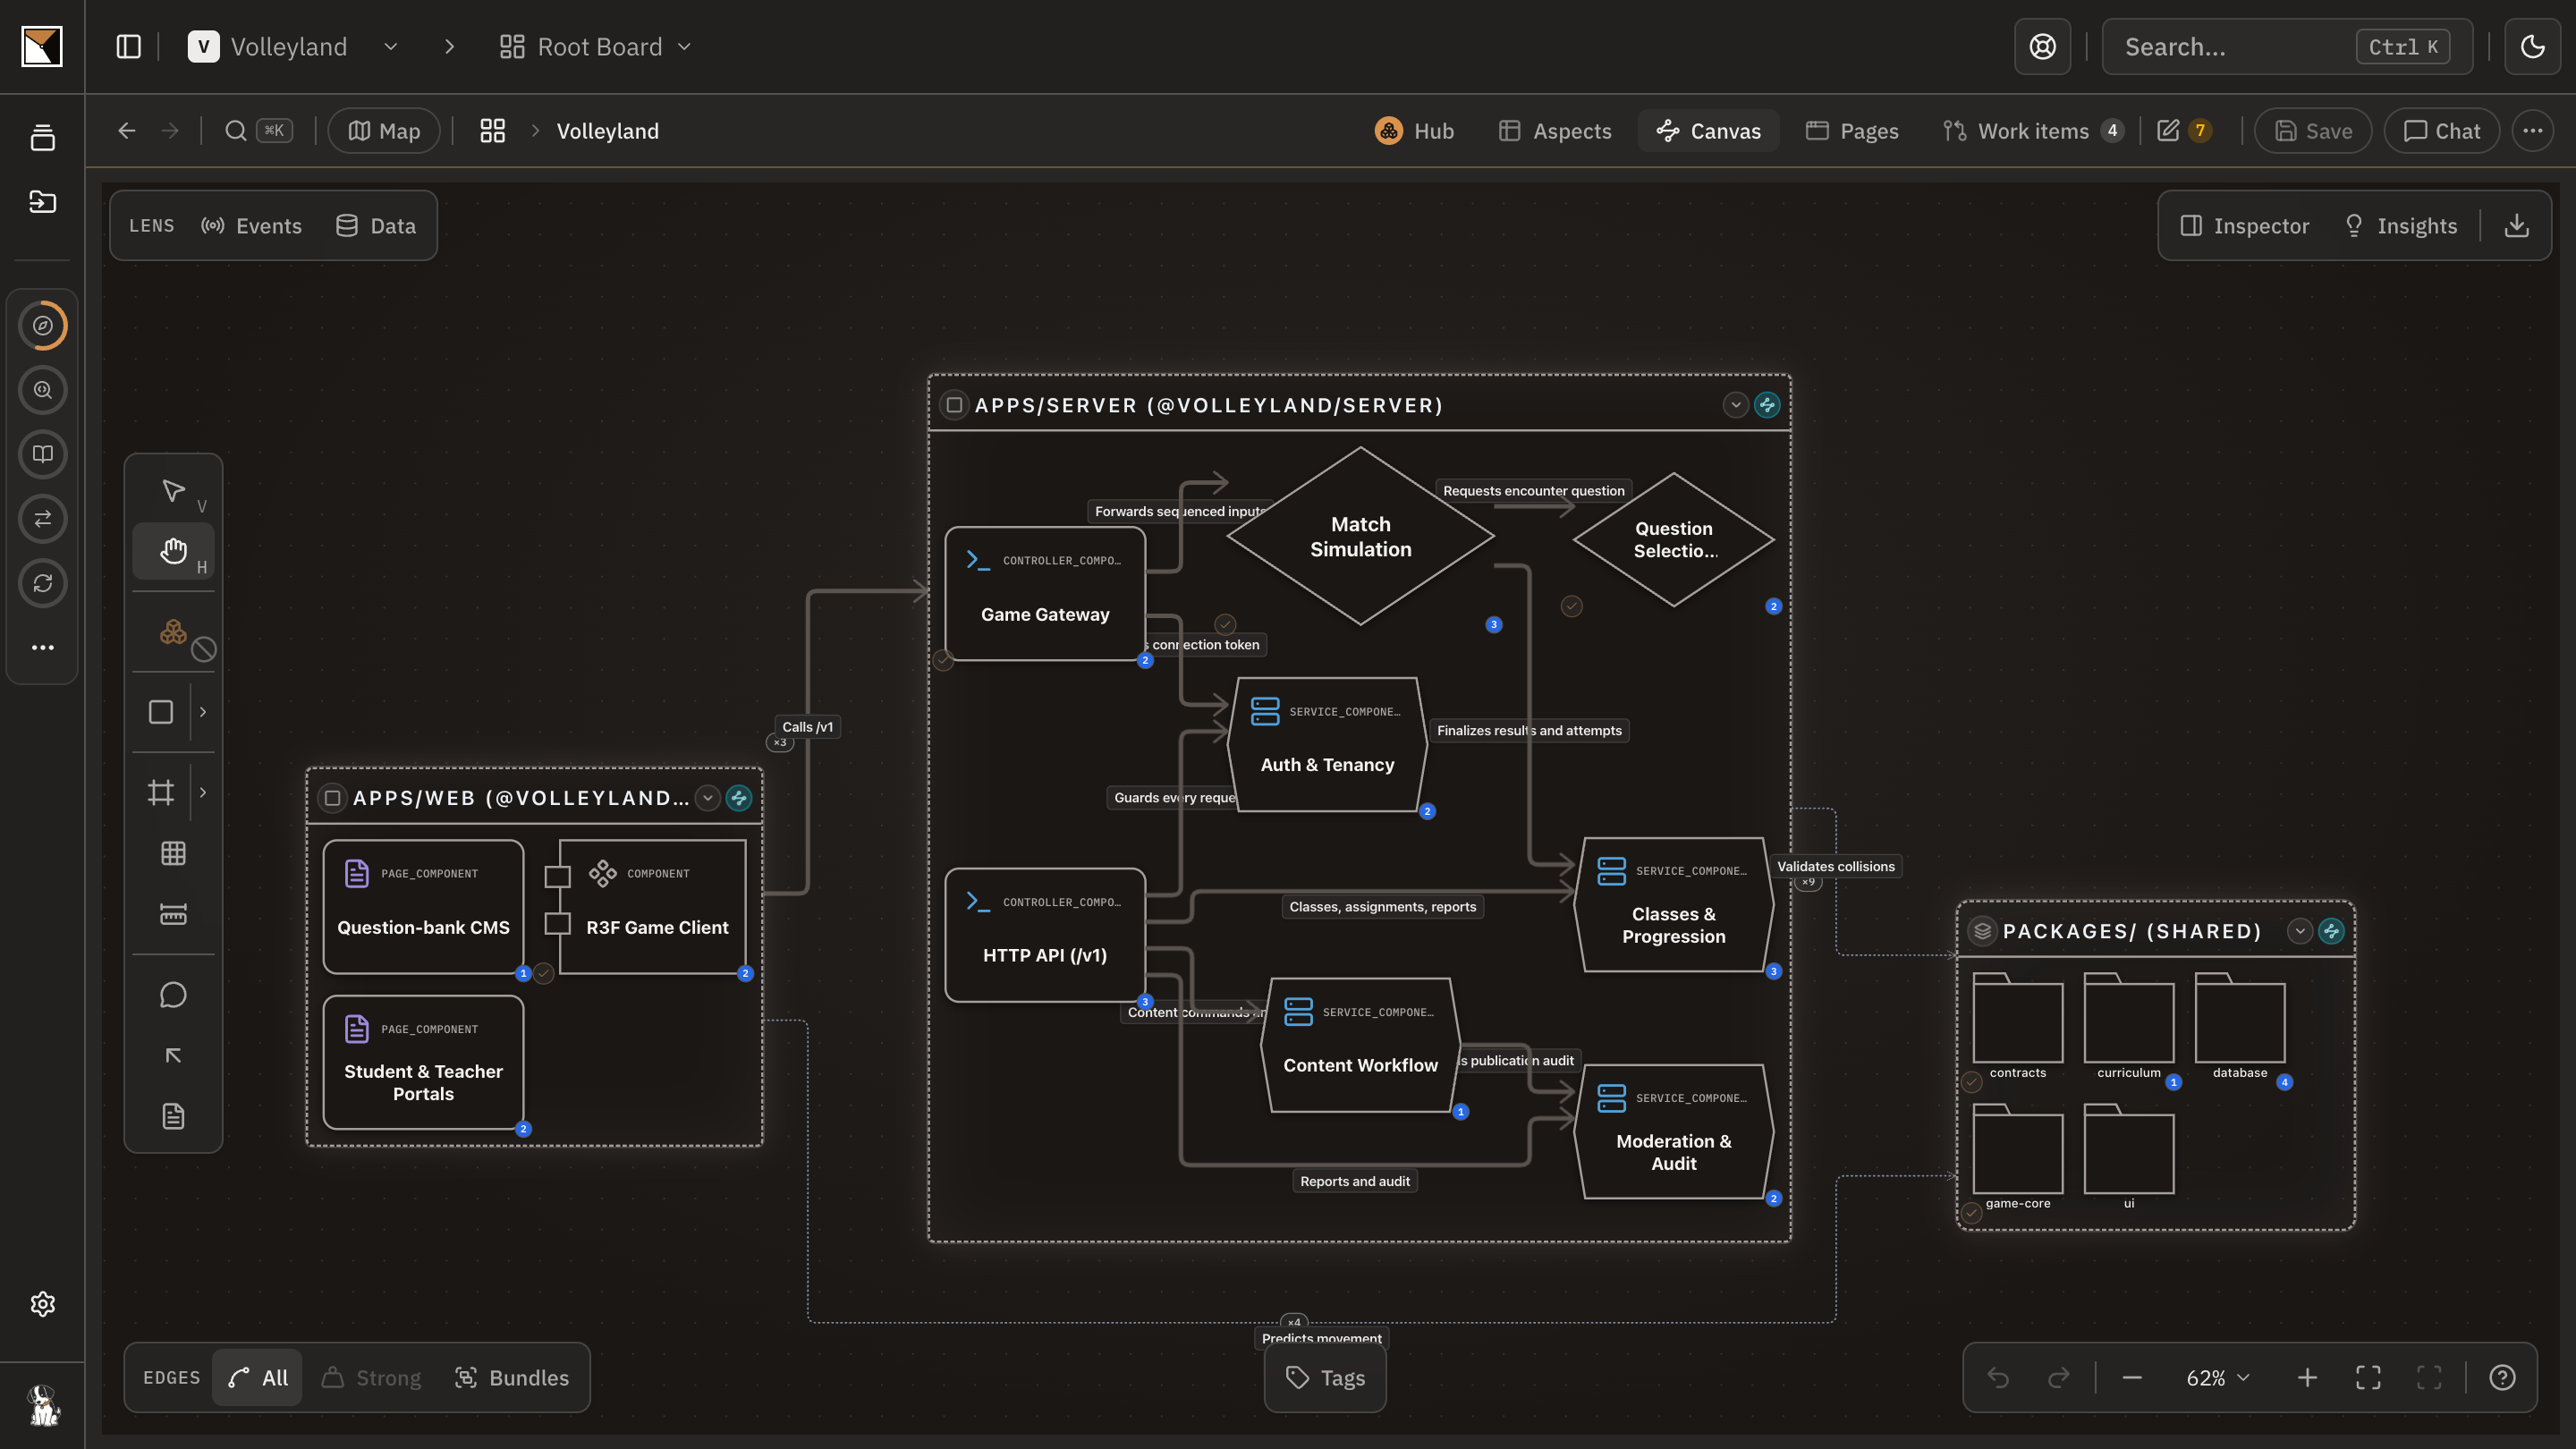2576x1449 pixels.
Task: Open the Chat button
Action: click(2442, 131)
